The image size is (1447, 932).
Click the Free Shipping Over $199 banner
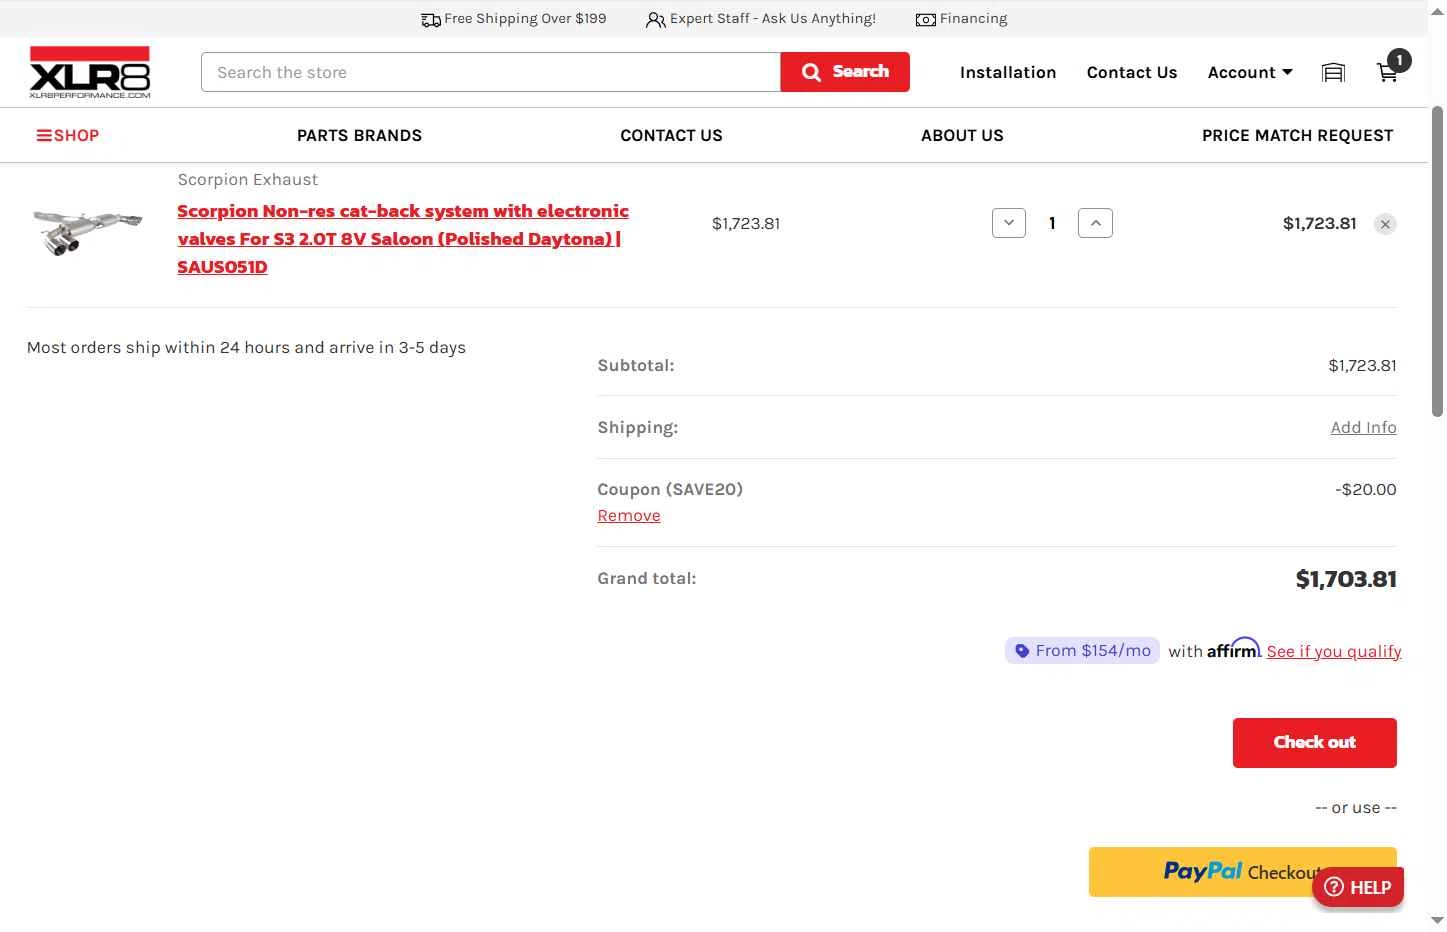click(x=514, y=19)
